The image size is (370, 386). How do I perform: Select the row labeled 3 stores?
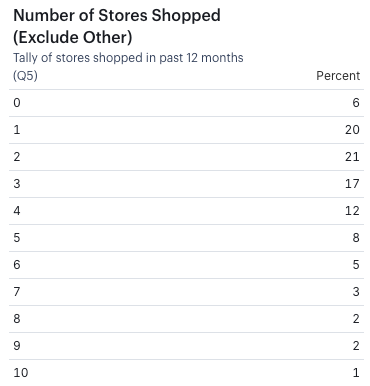(186, 184)
